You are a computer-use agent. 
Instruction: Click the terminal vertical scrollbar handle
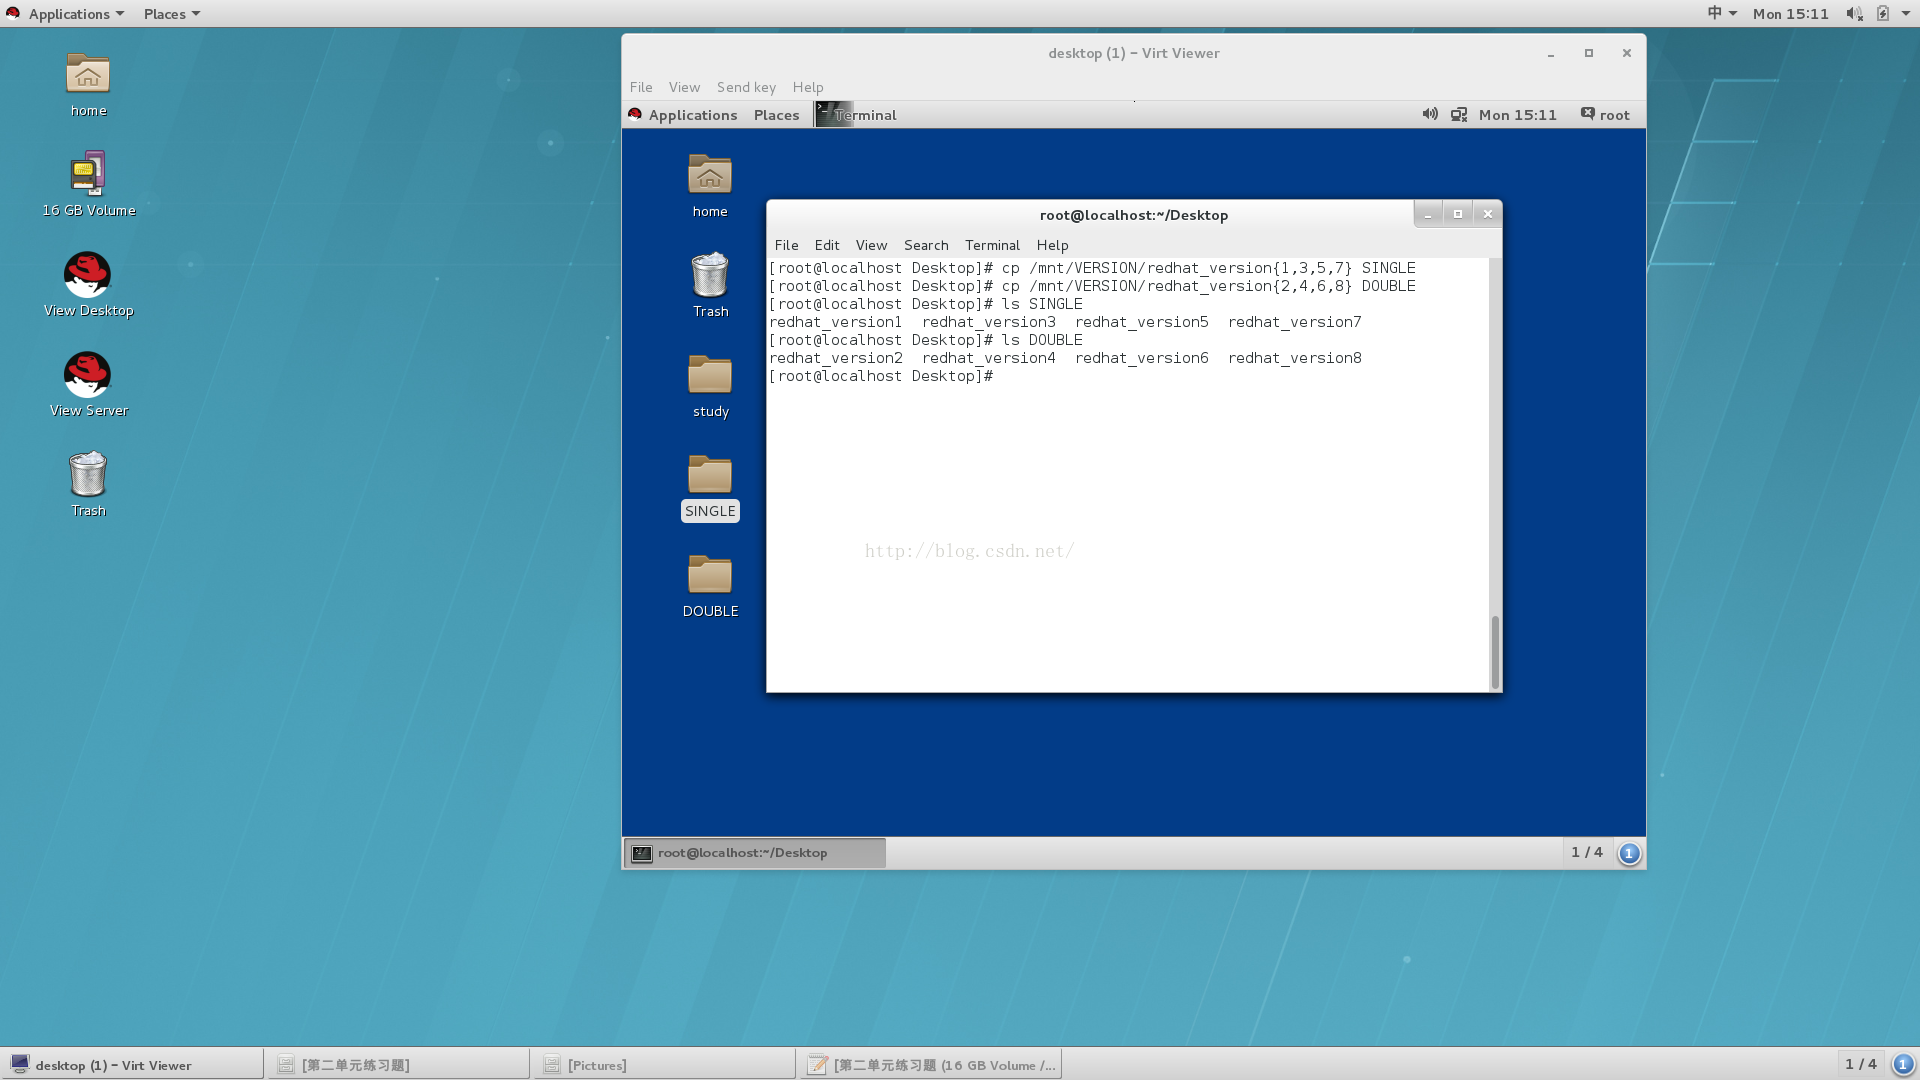click(x=1495, y=652)
